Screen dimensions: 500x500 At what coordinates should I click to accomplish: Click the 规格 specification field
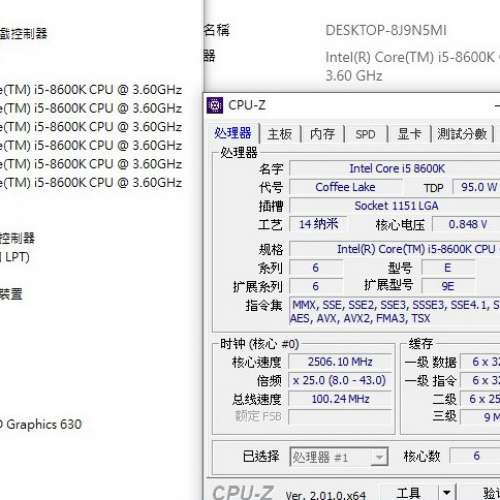click(395, 249)
